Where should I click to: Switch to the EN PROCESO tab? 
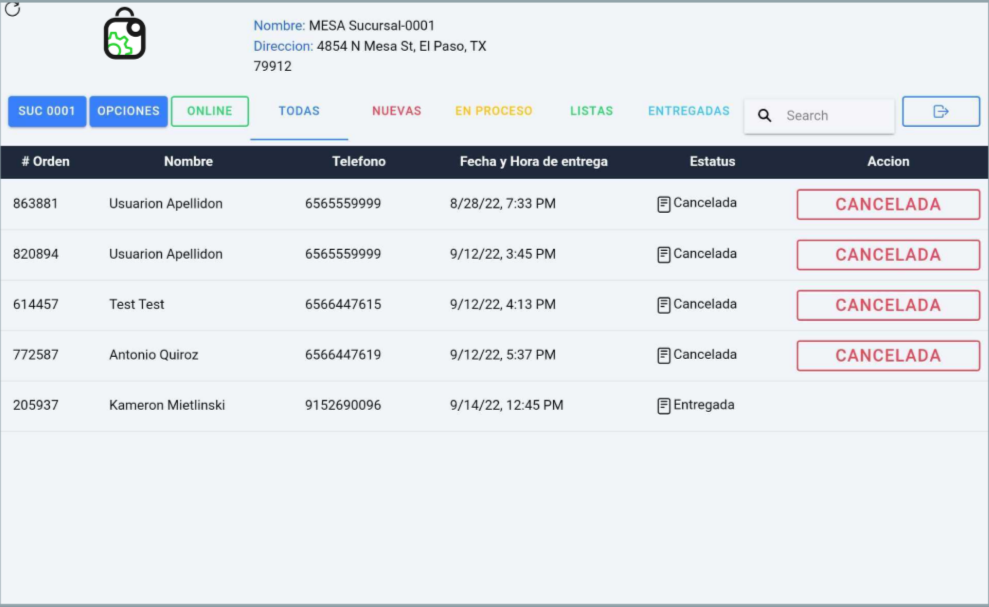pyautogui.click(x=494, y=111)
